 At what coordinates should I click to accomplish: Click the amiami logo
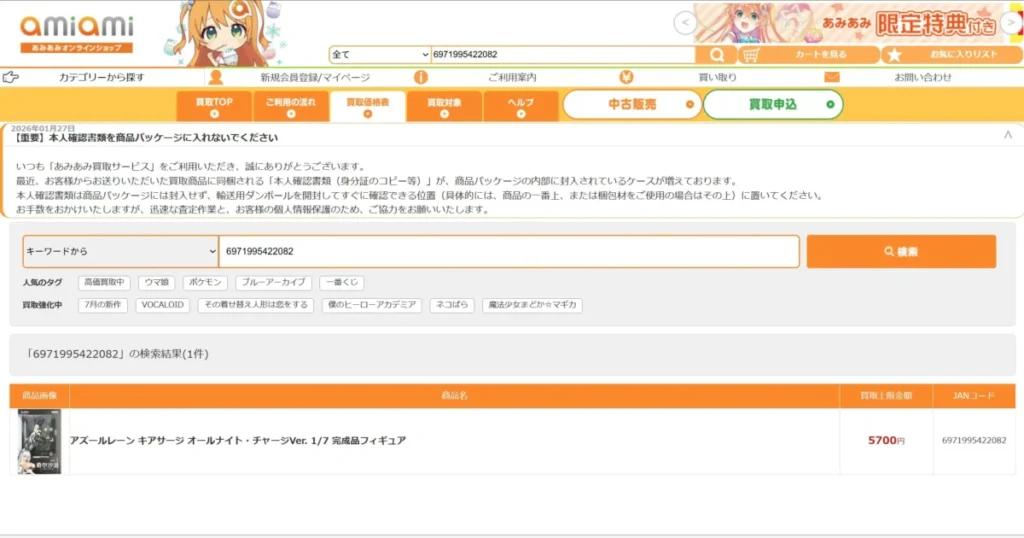click(76, 34)
